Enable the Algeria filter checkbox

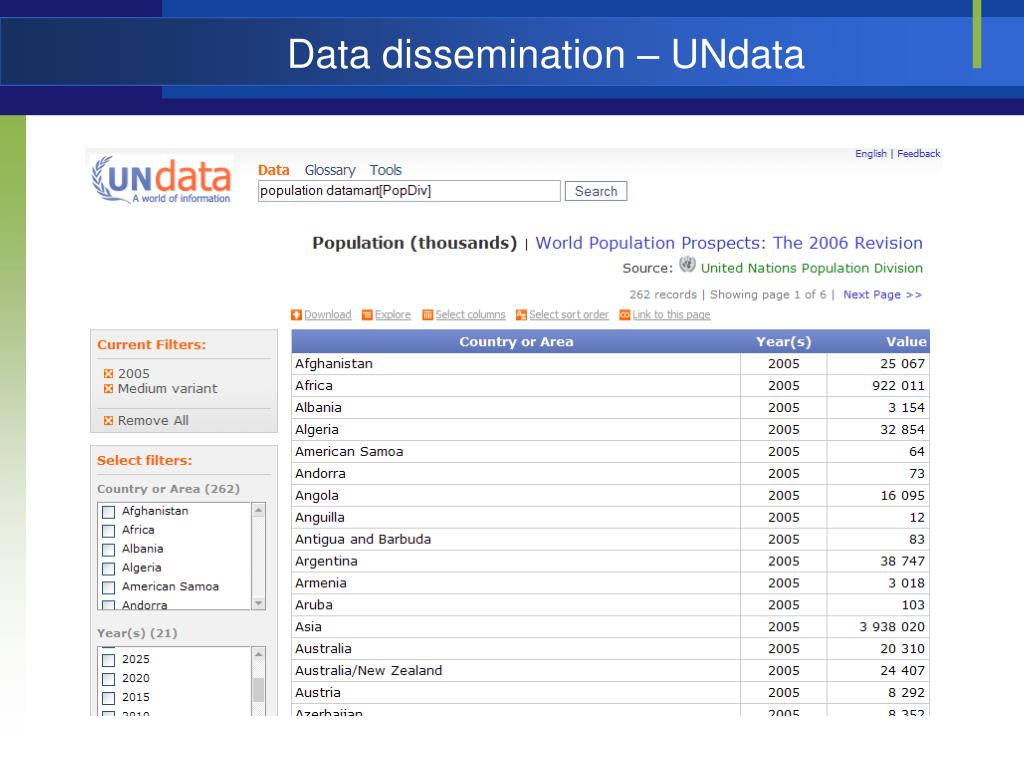(x=109, y=568)
